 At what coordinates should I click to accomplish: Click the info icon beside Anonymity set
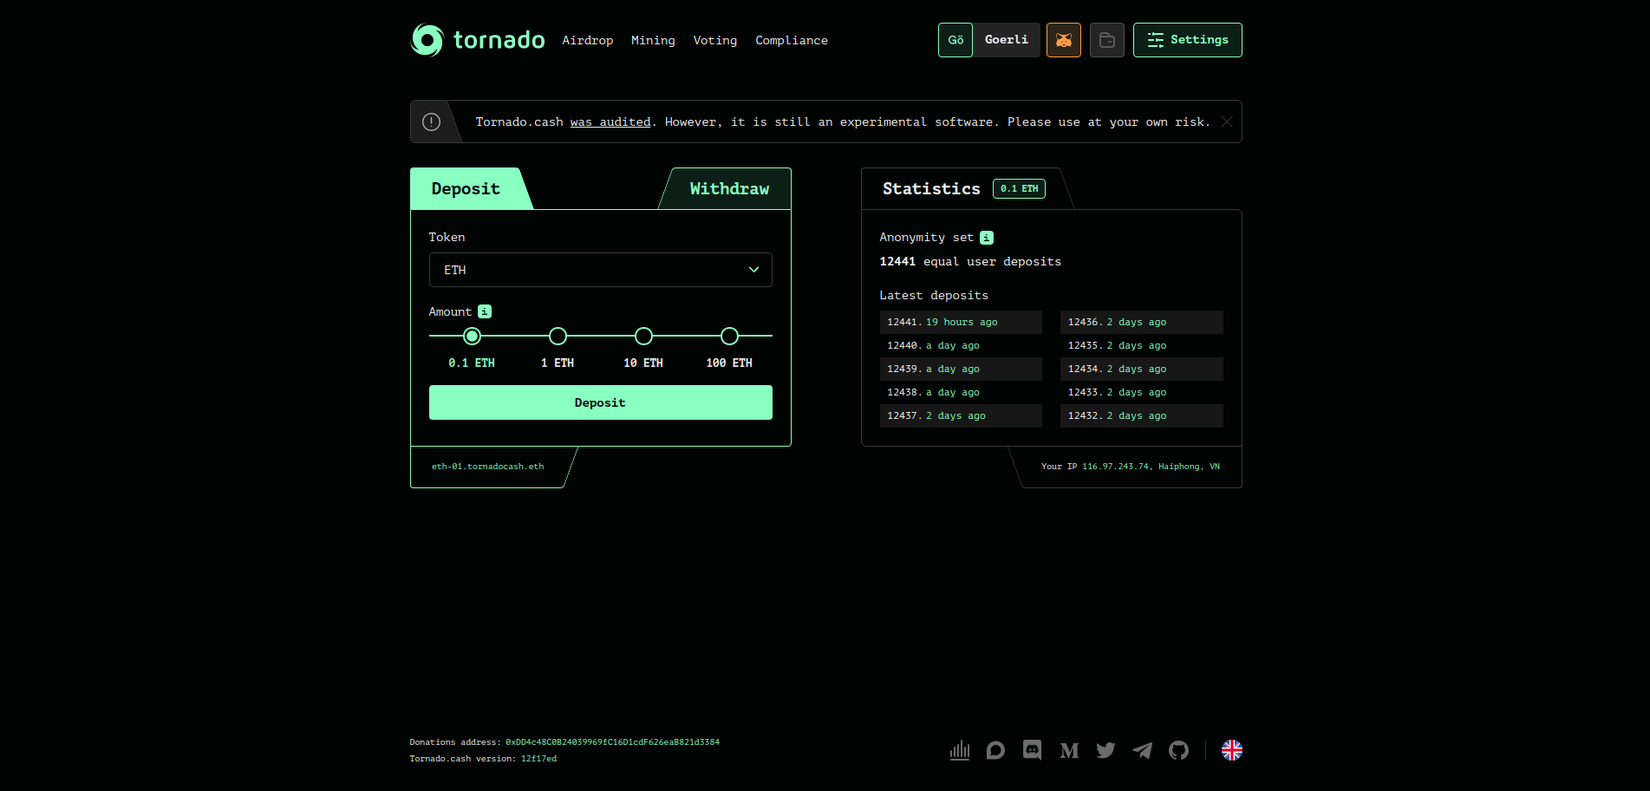point(987,238)
